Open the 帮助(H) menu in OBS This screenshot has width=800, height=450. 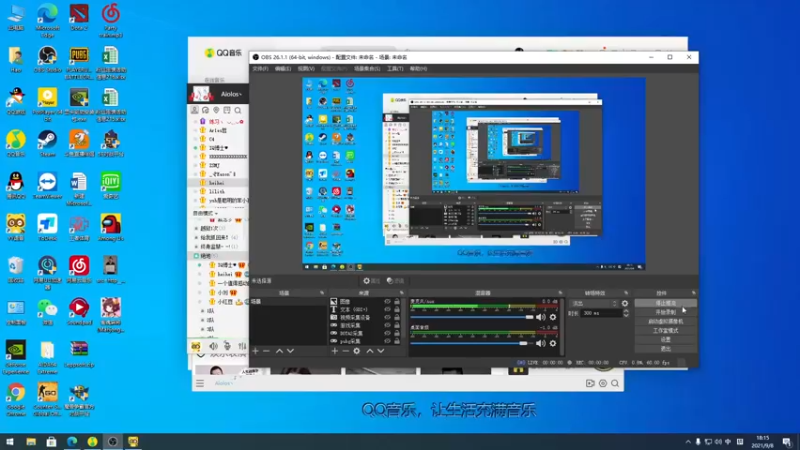click(x=418, y=68)
